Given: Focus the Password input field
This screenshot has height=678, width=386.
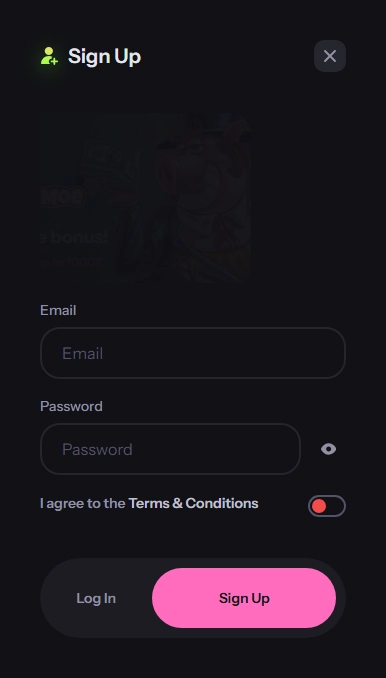Looking at the screenshot, I should [x=170, y=449].
